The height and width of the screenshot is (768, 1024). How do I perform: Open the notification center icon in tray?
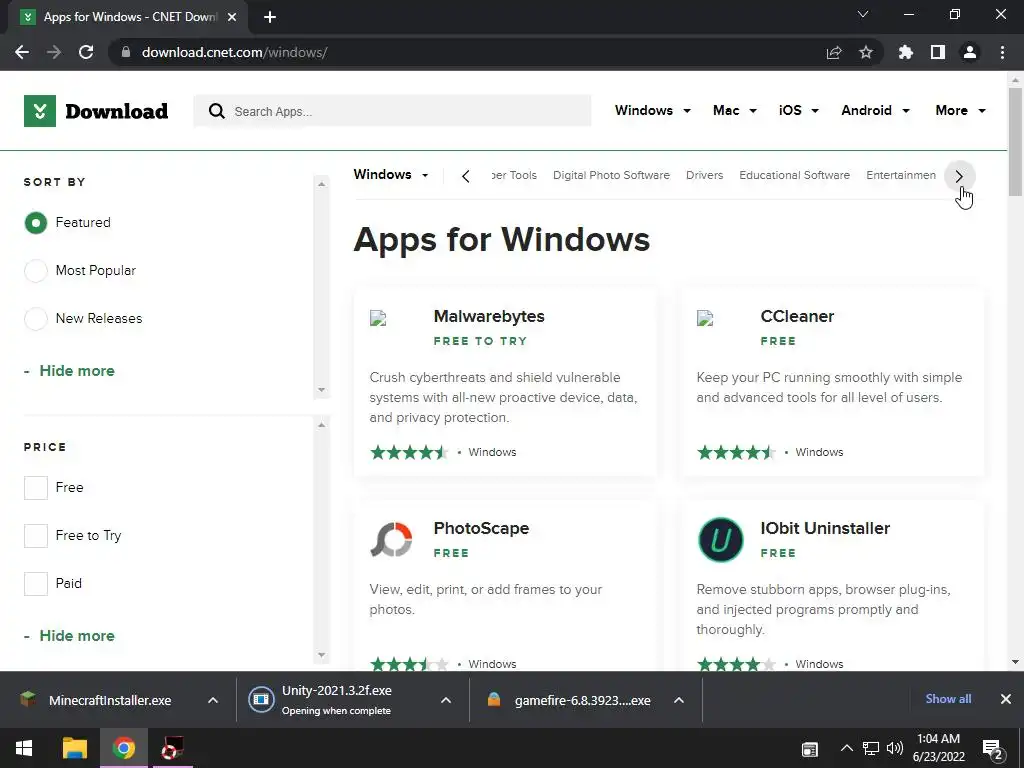[992, 750]
